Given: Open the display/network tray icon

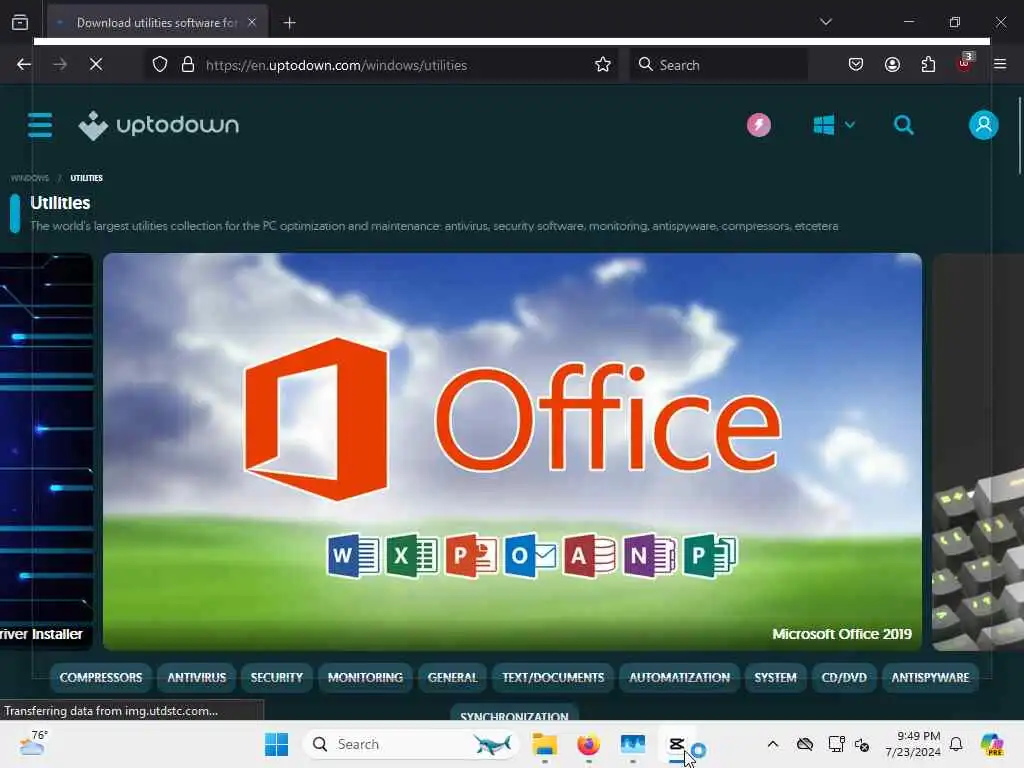Looking at the screenshot, I should pyautogui.click(x=836, y=744).
